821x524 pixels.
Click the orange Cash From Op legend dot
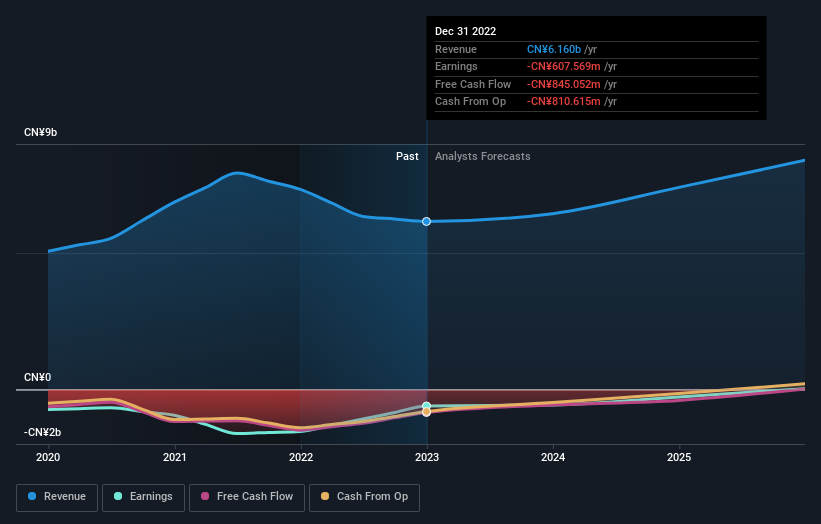click(325, 496)
